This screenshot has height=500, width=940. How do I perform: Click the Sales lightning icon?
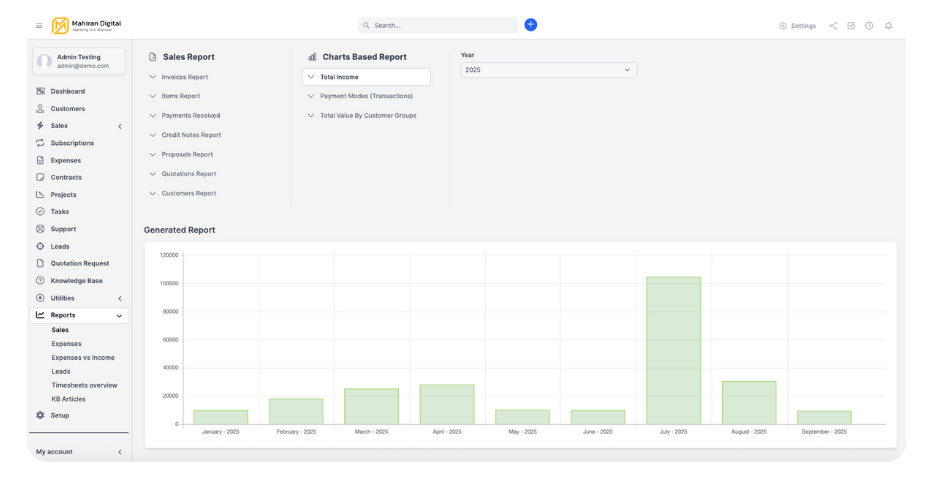40,125
